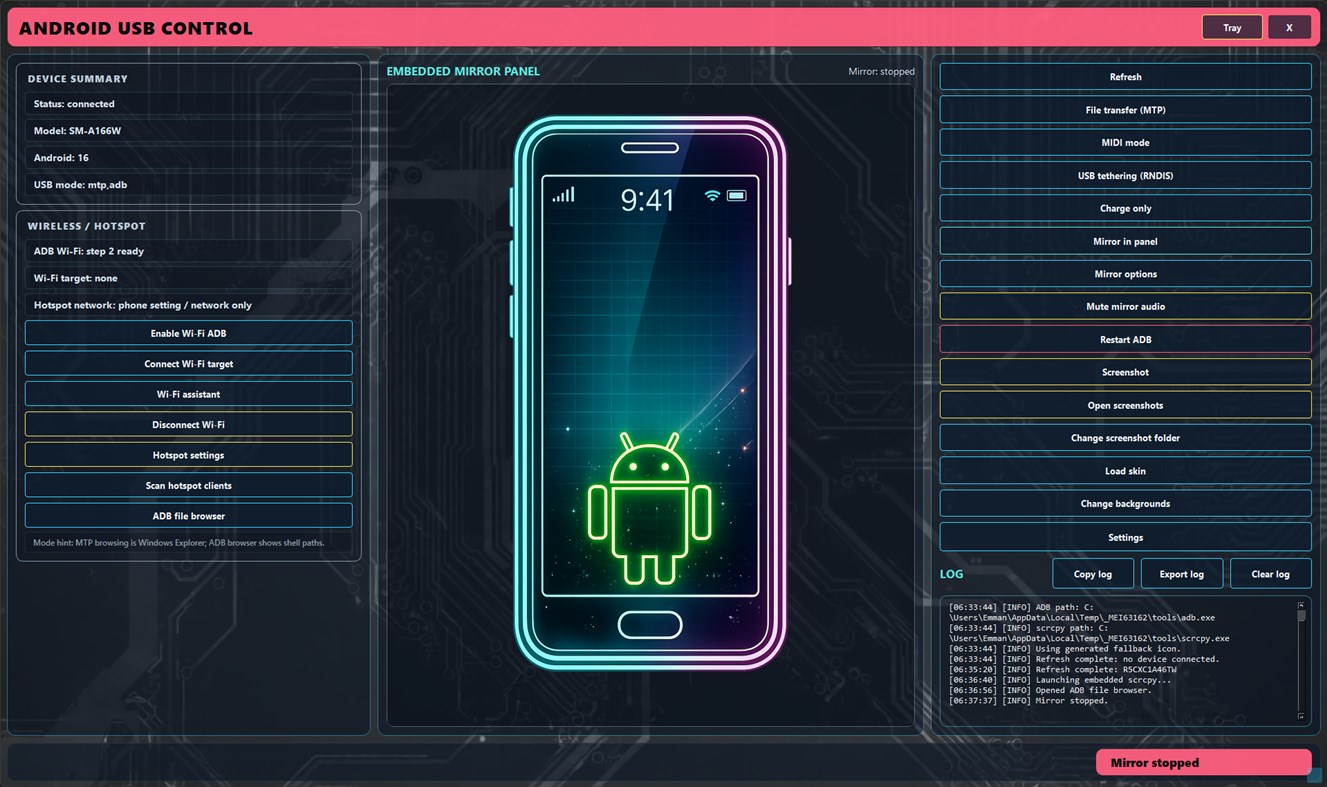Connect Wi-Fi target
The height and width of the screenshot is (787, 1327).
pos(188,364)
